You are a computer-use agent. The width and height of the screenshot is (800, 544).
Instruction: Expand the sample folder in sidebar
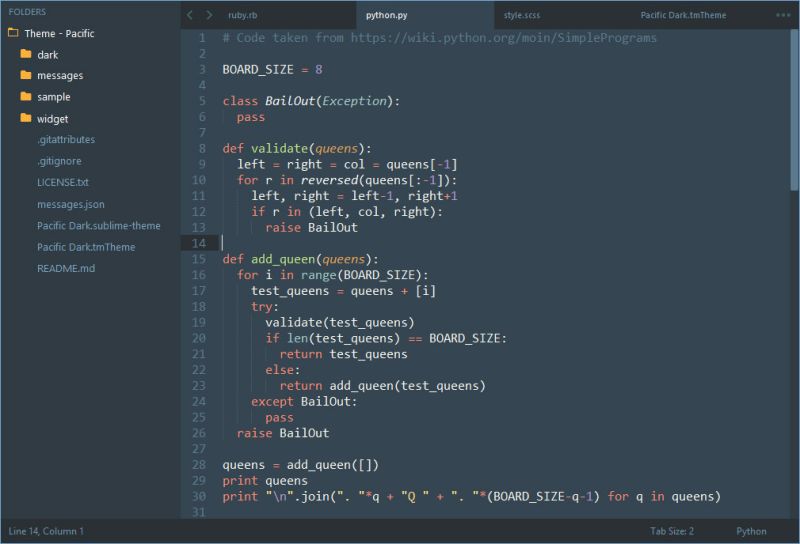[x=54, y=97]
